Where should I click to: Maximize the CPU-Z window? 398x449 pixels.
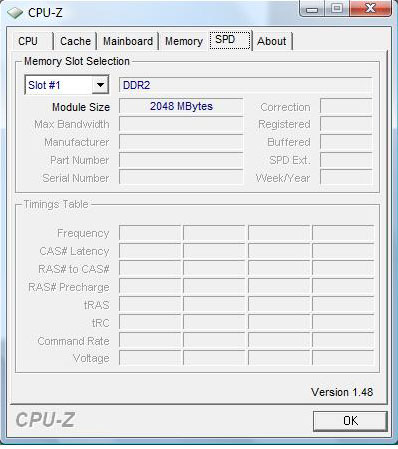[x=337, y=9]
